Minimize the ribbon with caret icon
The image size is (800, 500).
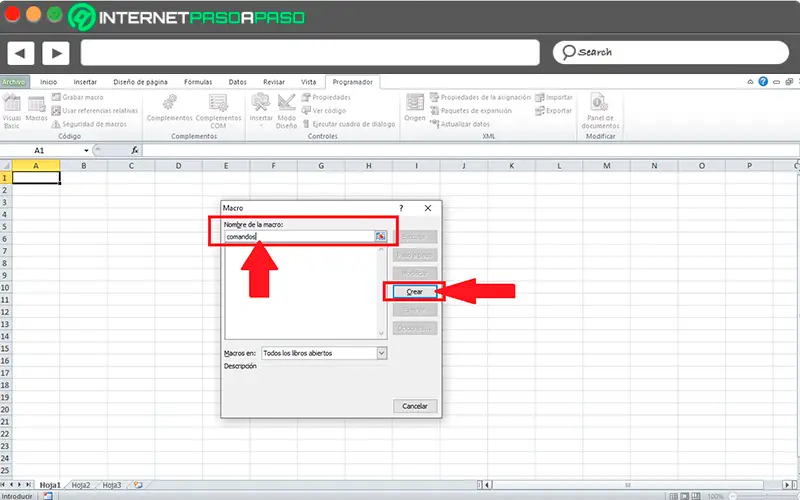[x=751, y=82]
